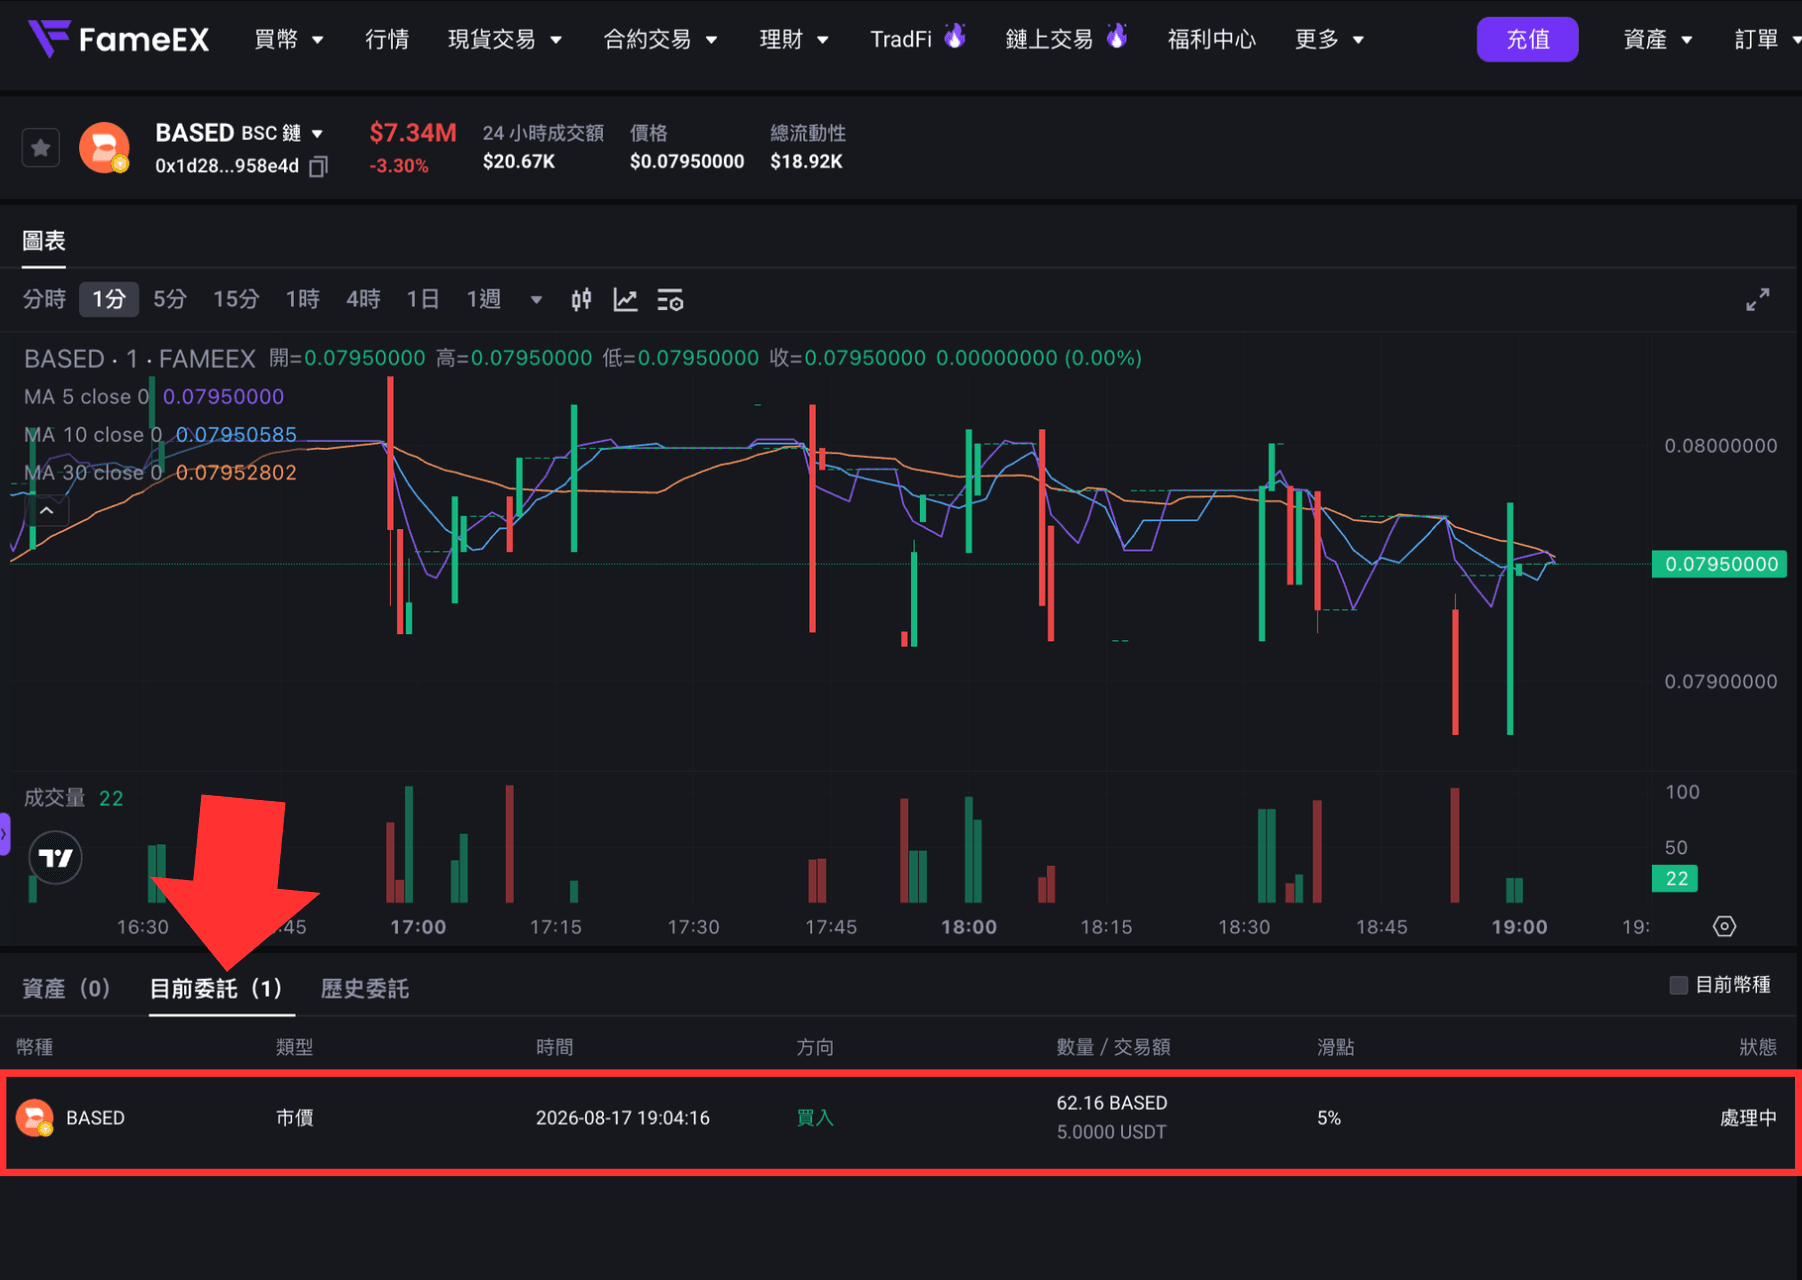1802x1280 pixels.
Task: Click order amount 62.16 BASED
Action: coord(1112,1103)
